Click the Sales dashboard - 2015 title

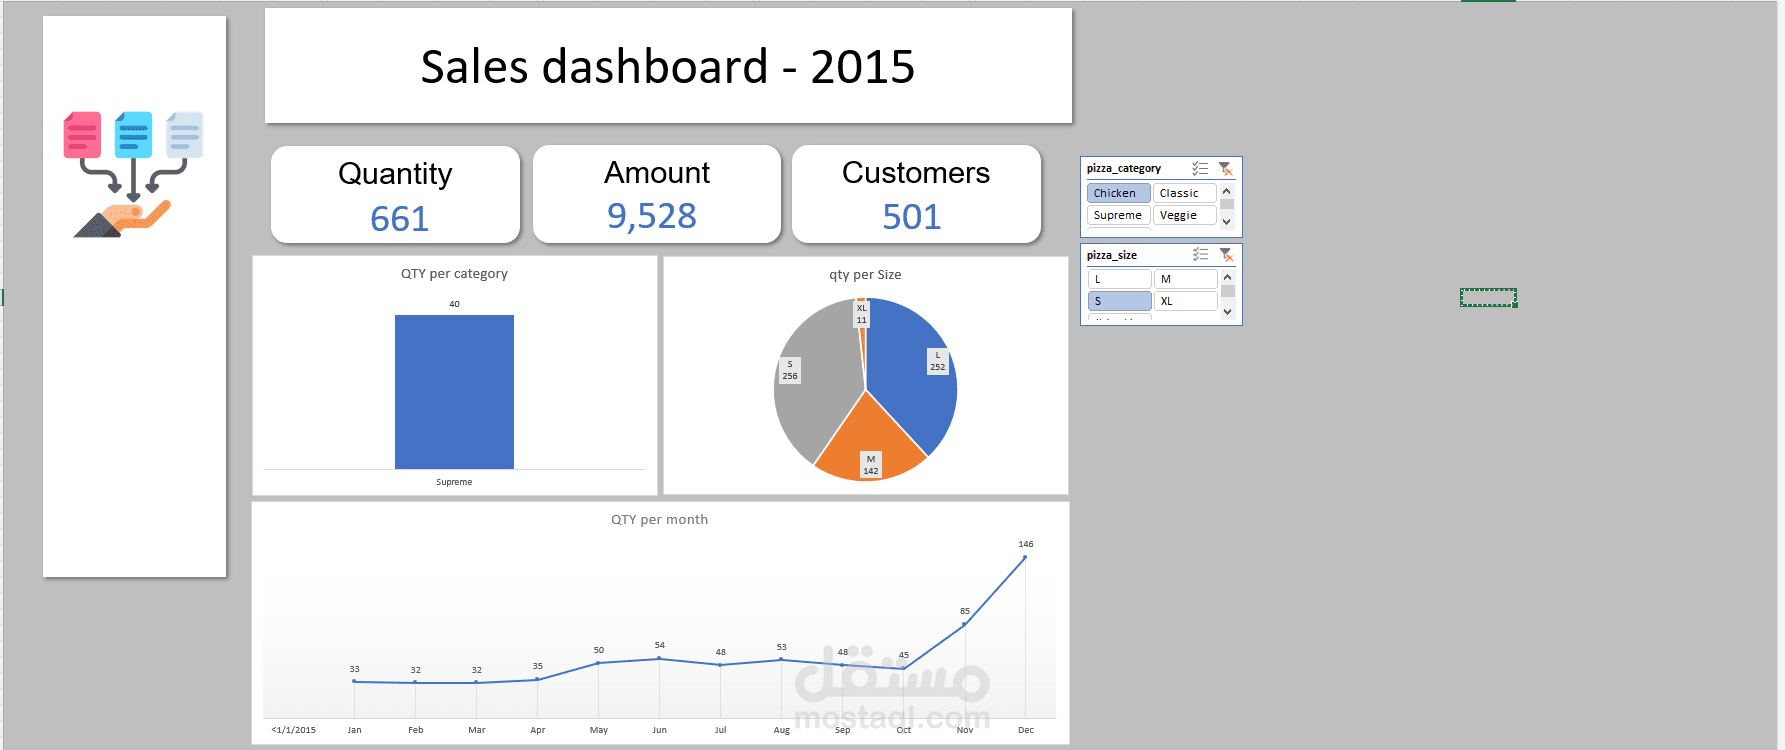668,67
